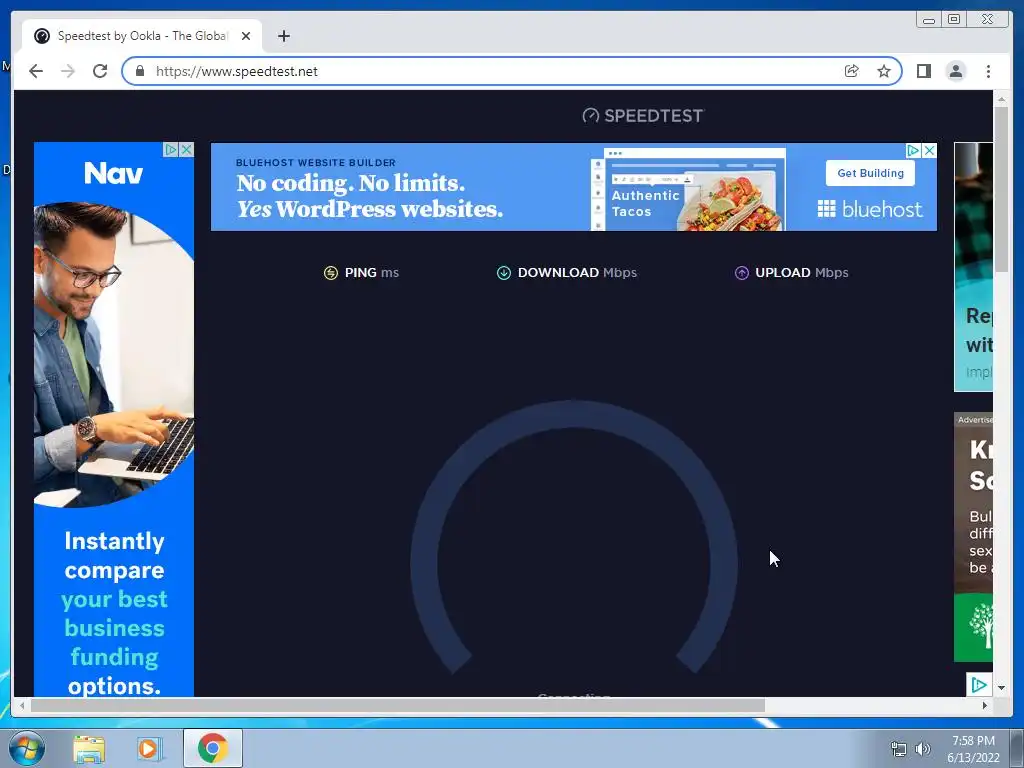This screenshot has height=768, width=1024.
Task: Click the DOWNLOAD arrow icon
Action: [504, 273]
